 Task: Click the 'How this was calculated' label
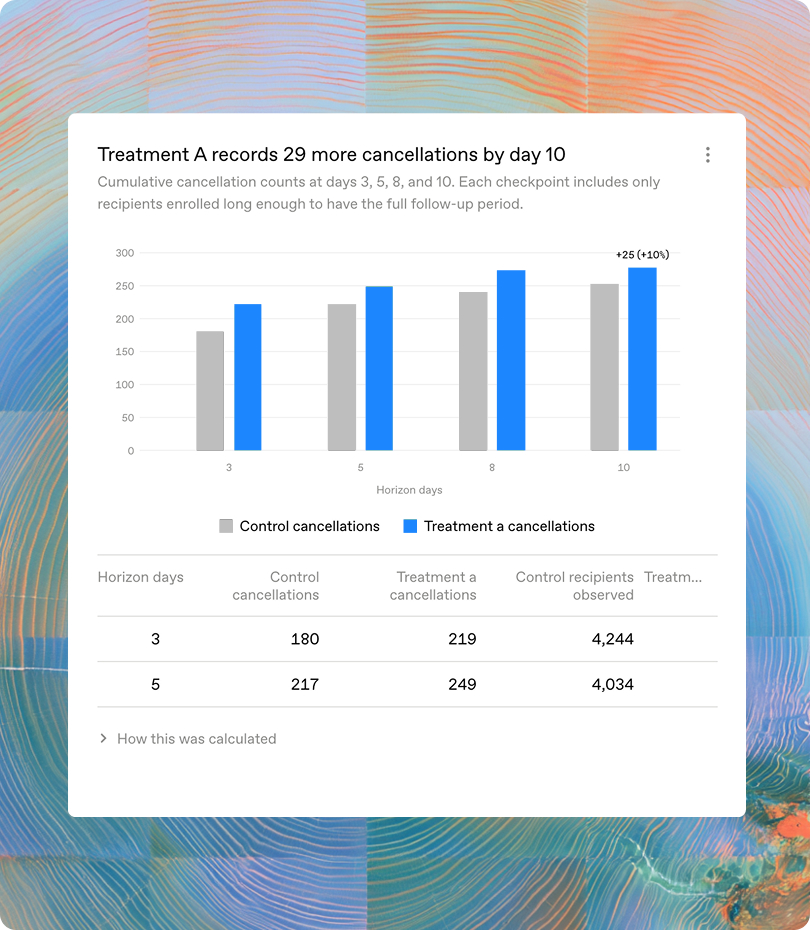197,738
